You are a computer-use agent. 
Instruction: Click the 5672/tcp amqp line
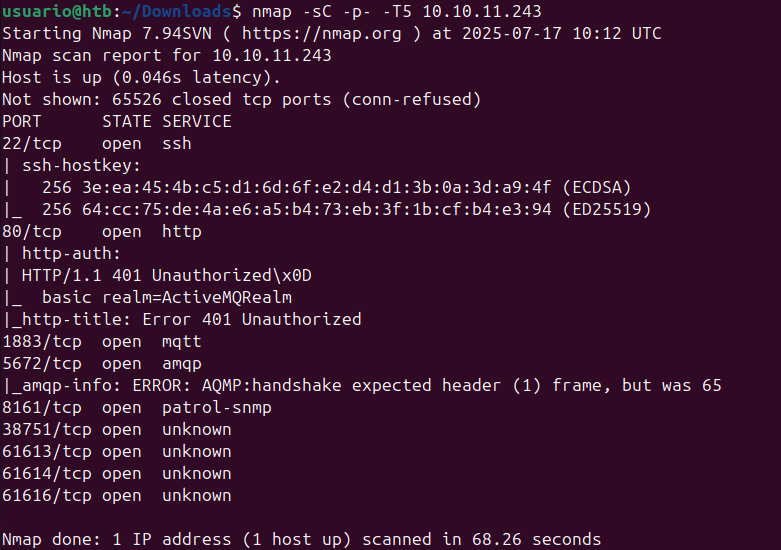point(101,363)
